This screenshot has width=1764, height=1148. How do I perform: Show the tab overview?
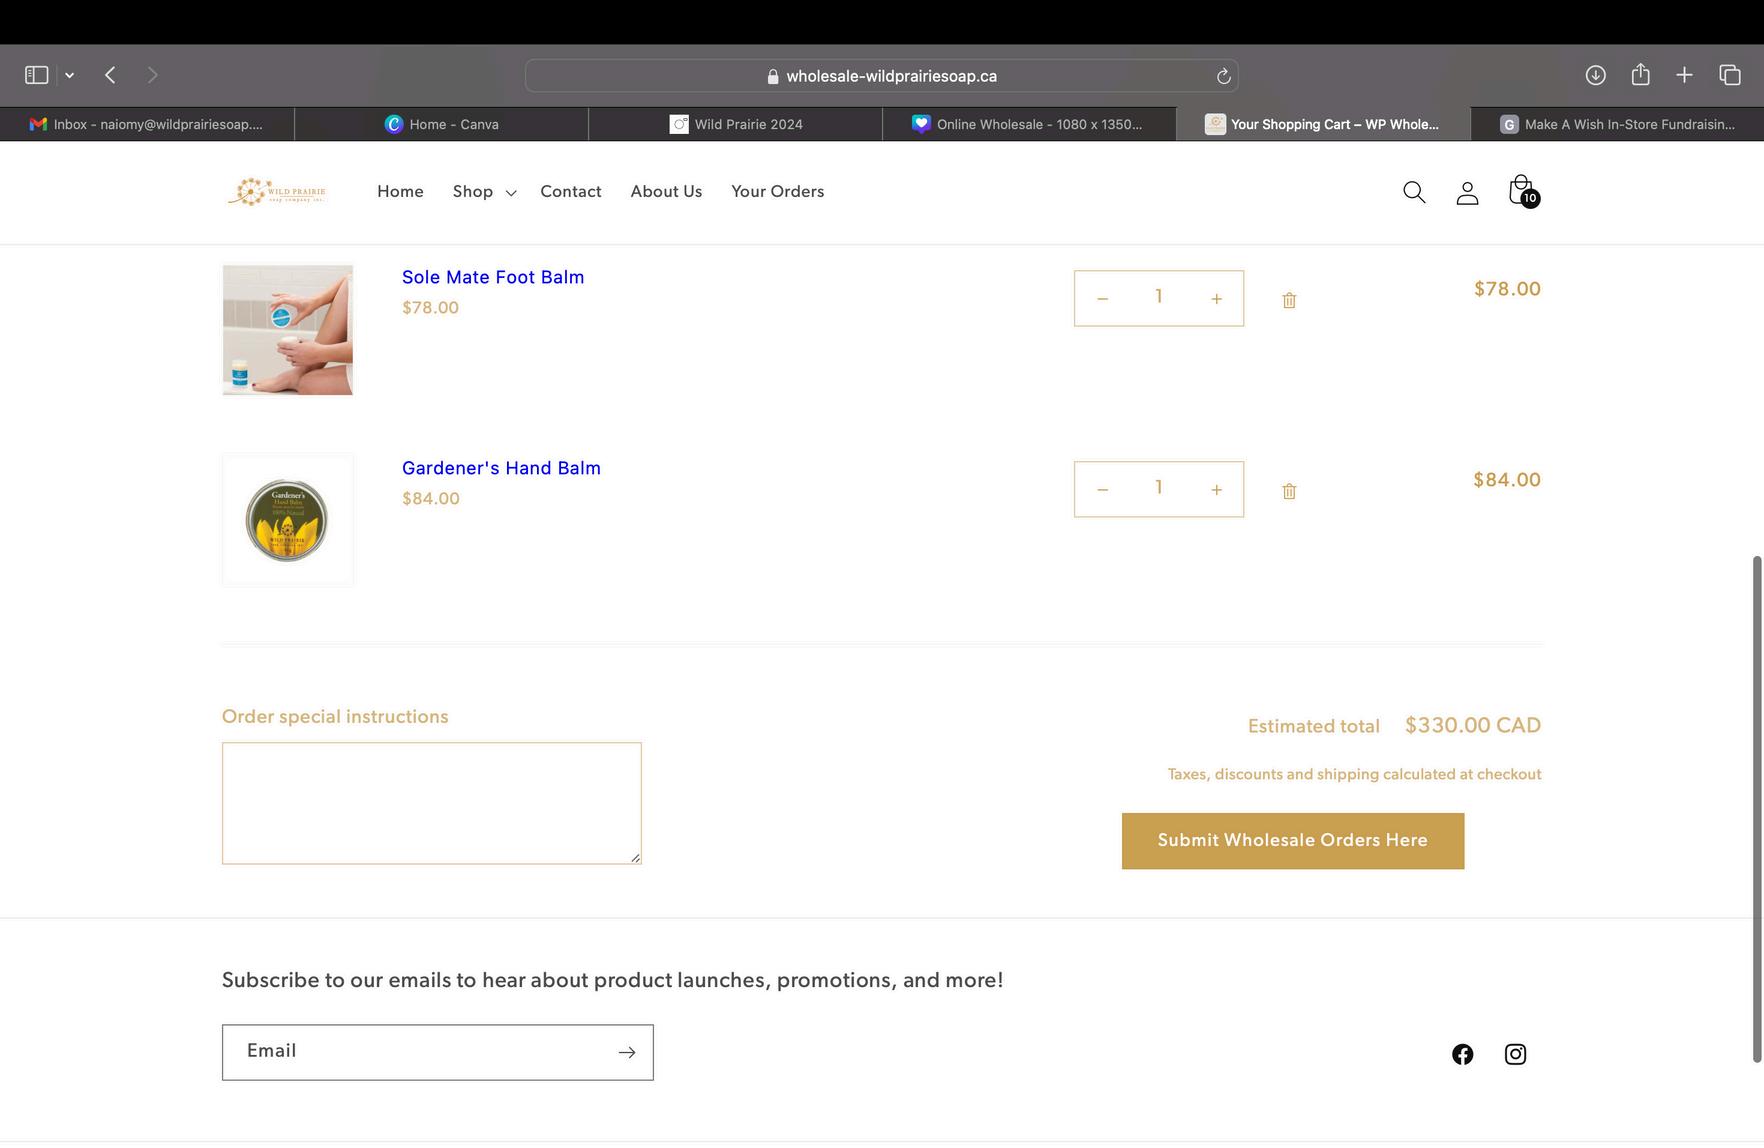[x=1730, y=75]
